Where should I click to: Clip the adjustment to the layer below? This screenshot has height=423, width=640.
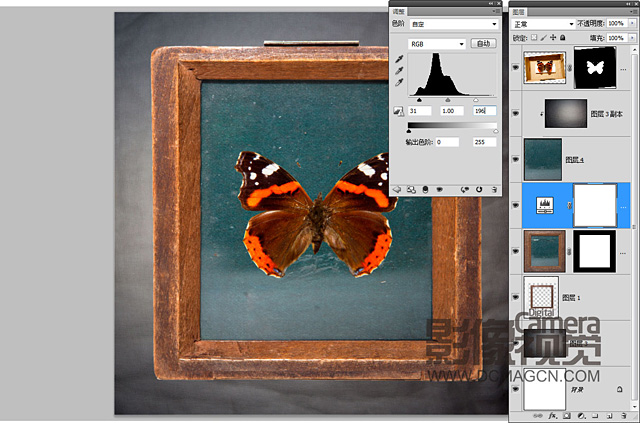(x=425, y=190)
